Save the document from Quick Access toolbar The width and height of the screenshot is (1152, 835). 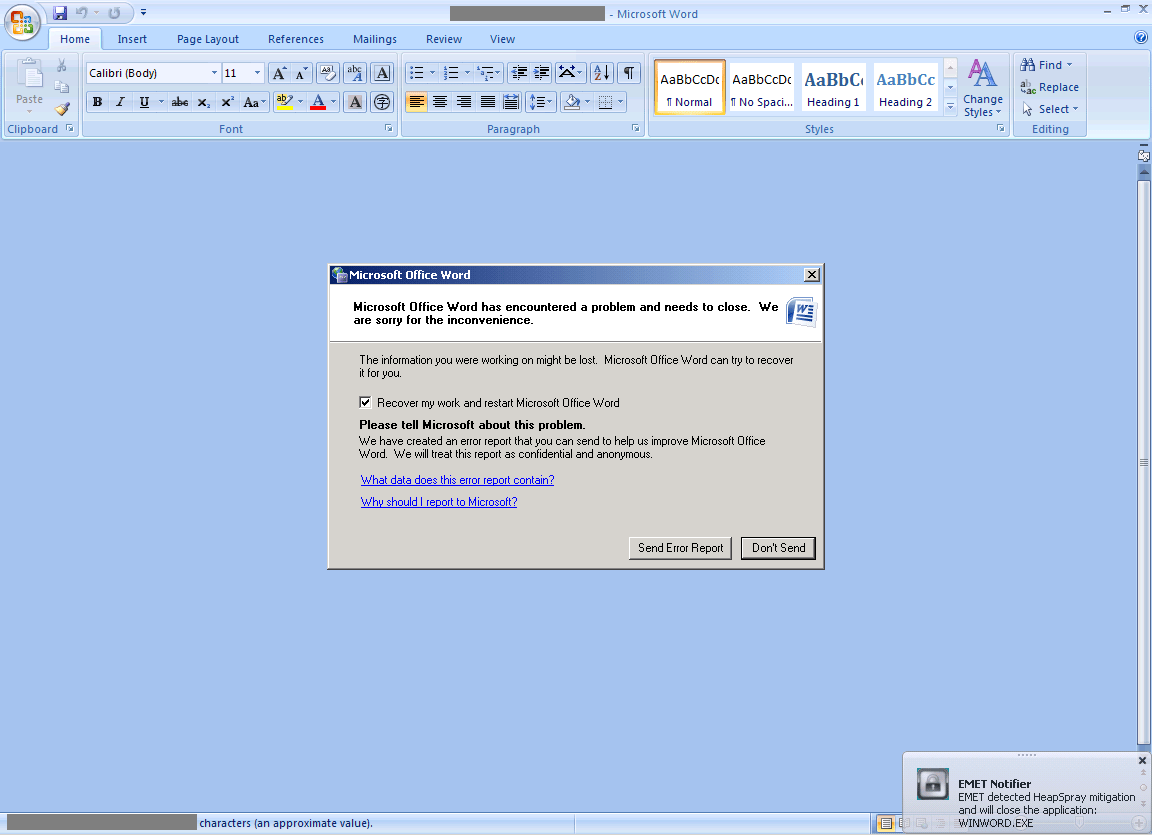60,12
